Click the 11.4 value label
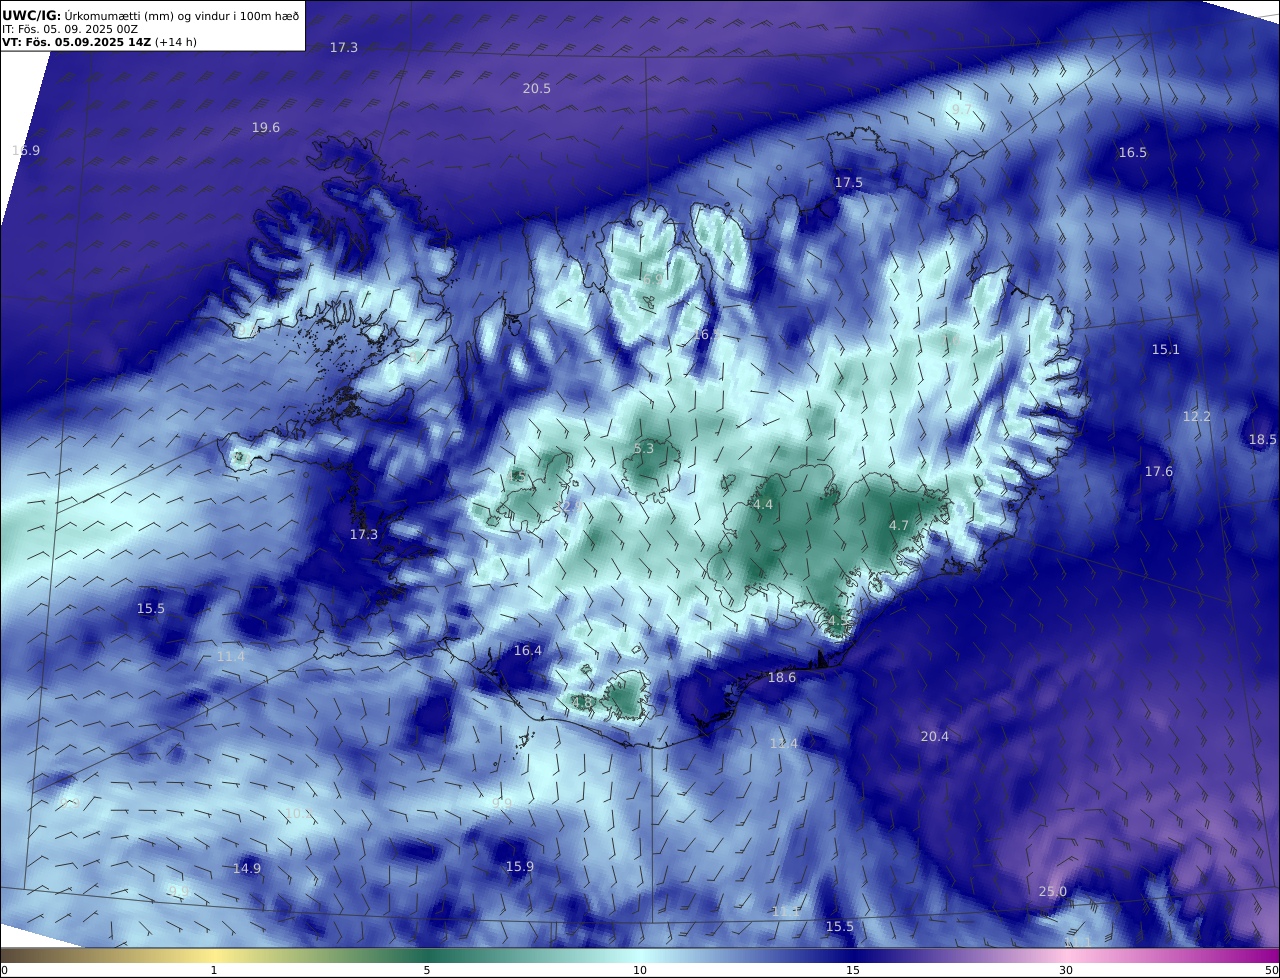The image size is (1280, 978). (231, 657)
